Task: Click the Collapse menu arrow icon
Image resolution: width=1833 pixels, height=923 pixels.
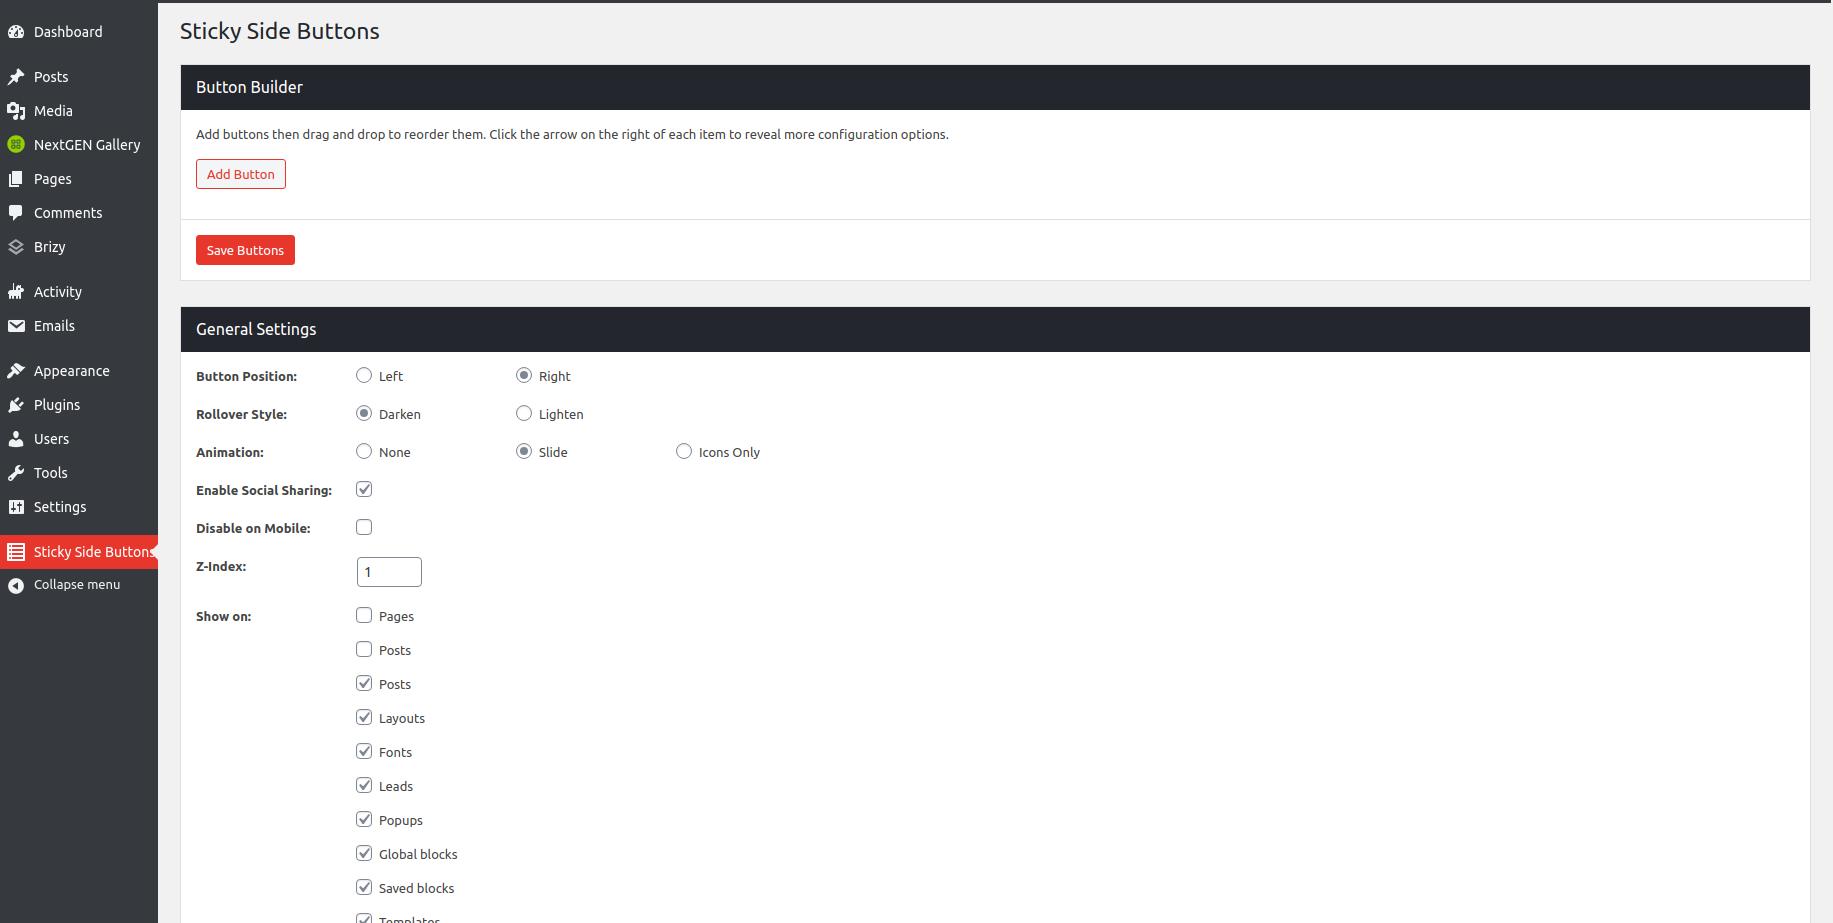Action: [16, 586]
